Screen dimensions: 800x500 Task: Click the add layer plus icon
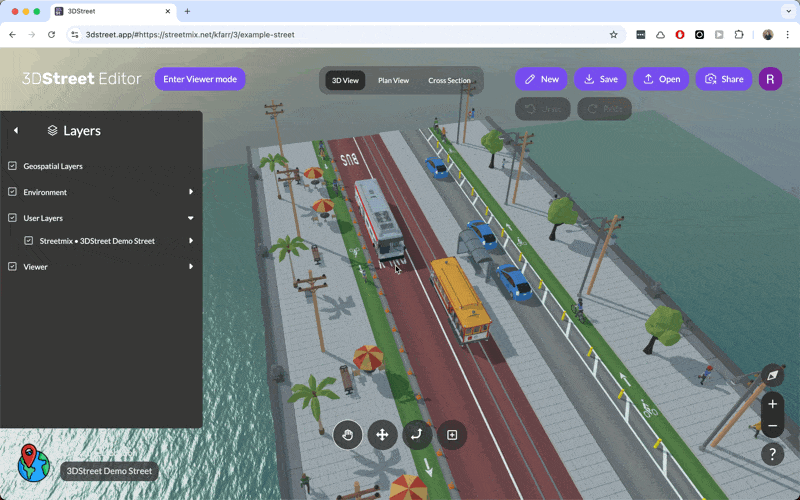click(x=452, y=434)
